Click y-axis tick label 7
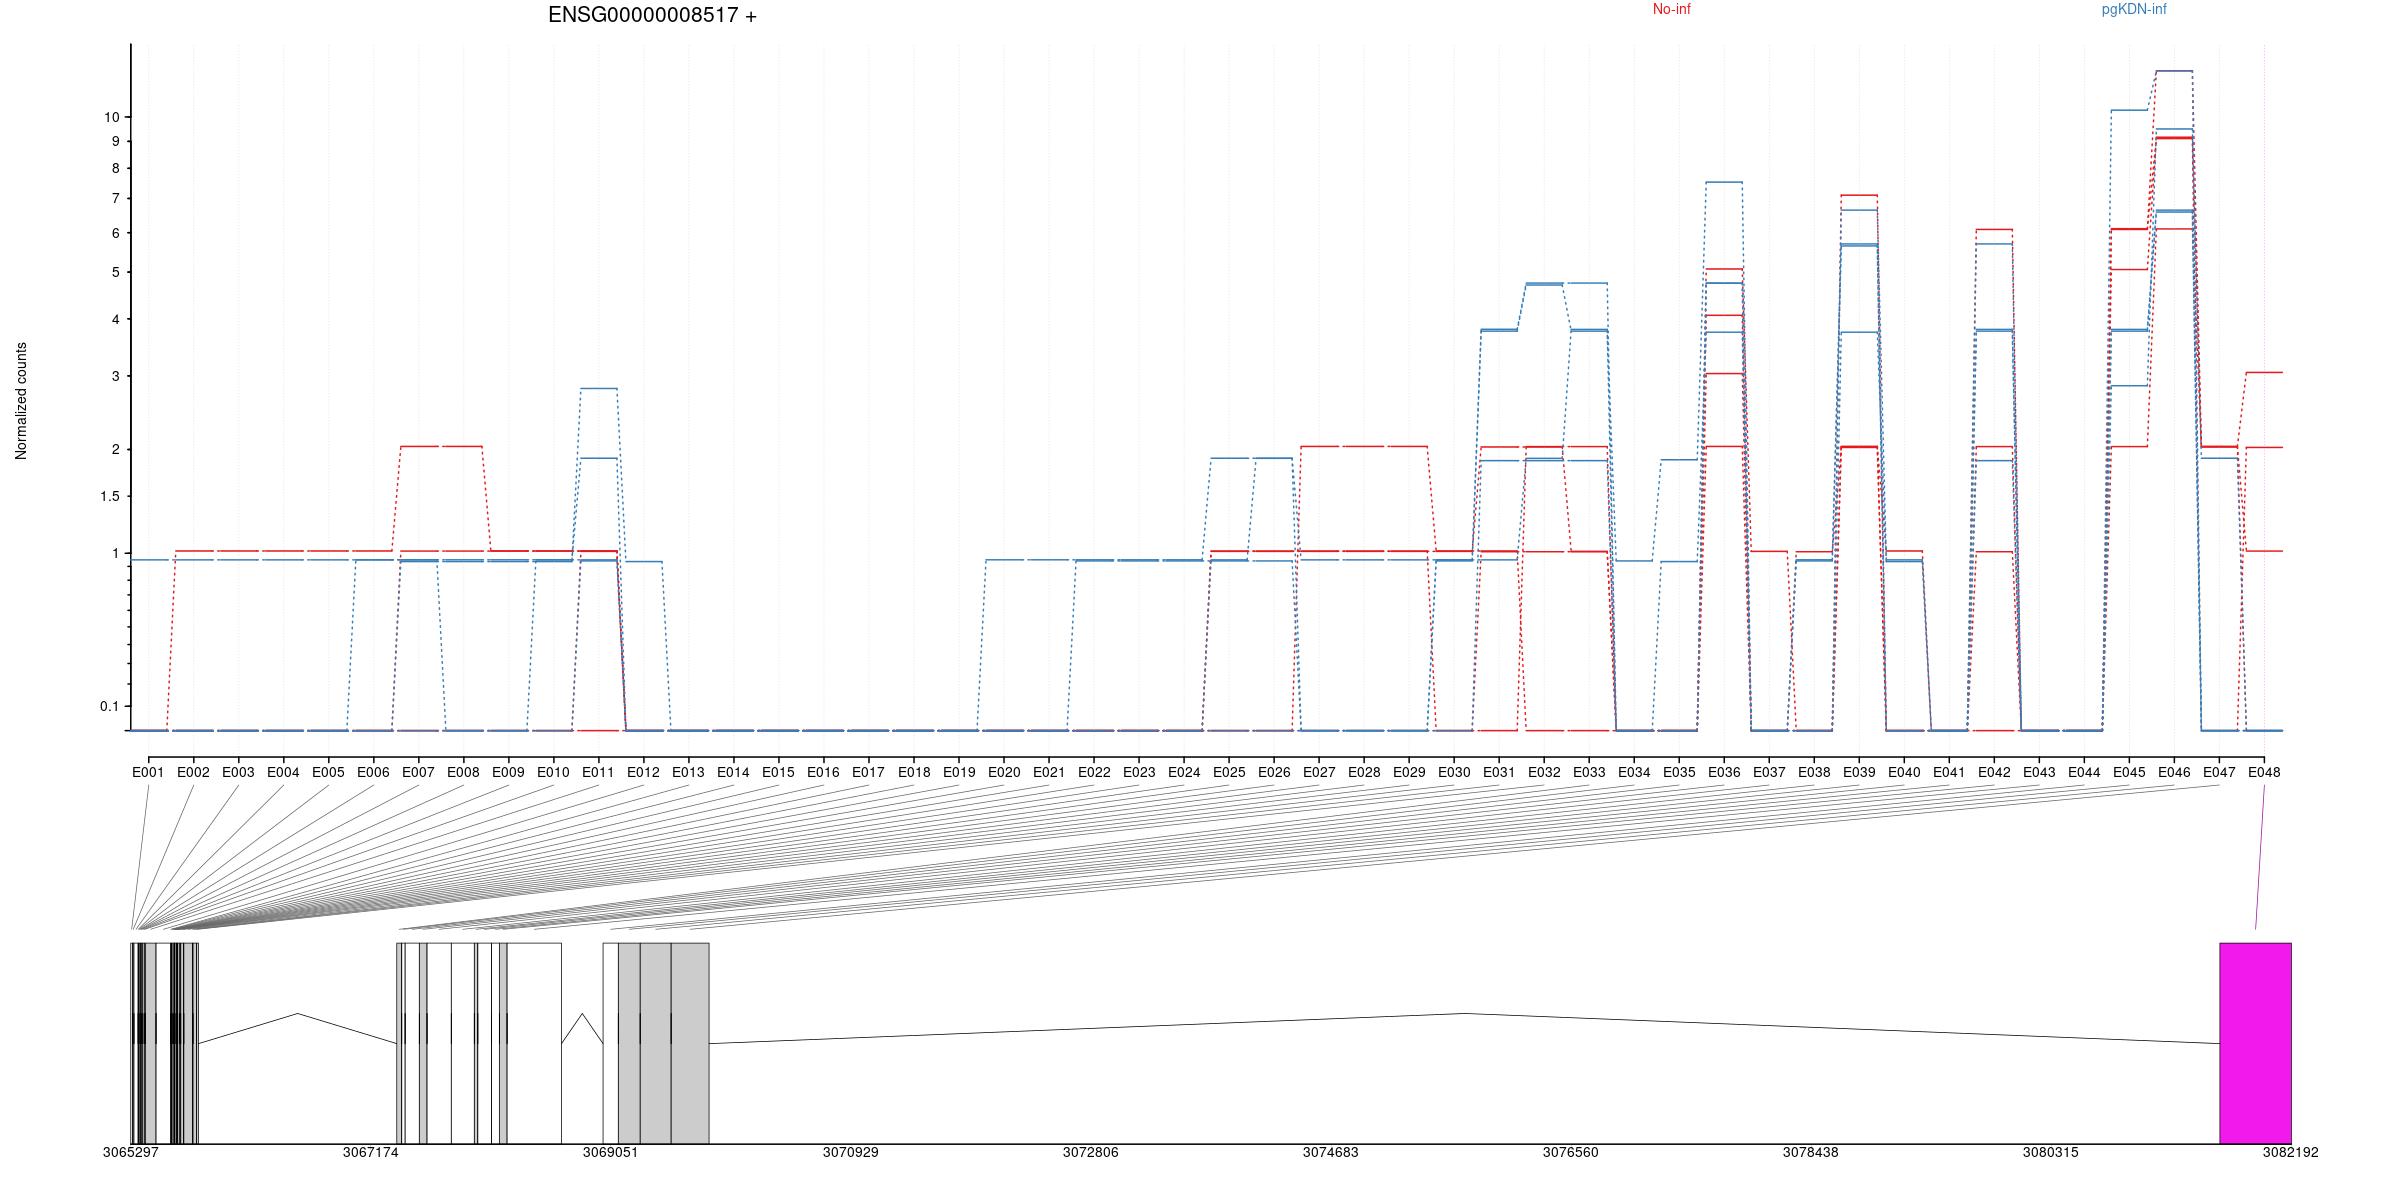 coord(115,199)
